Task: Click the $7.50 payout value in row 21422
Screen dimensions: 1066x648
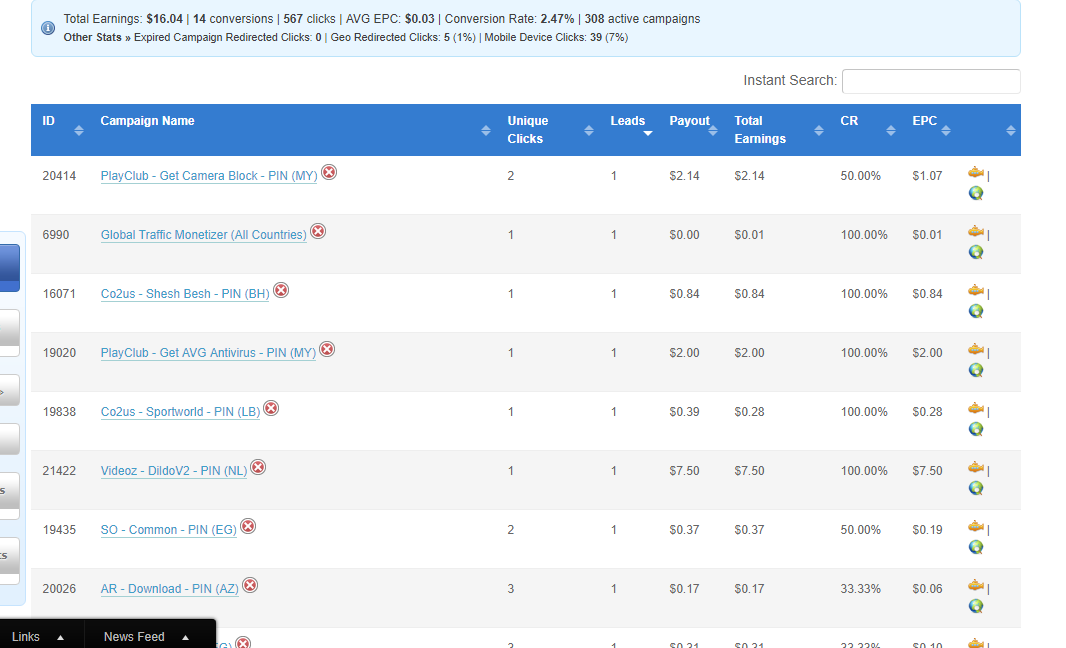Action: (684, 471)
